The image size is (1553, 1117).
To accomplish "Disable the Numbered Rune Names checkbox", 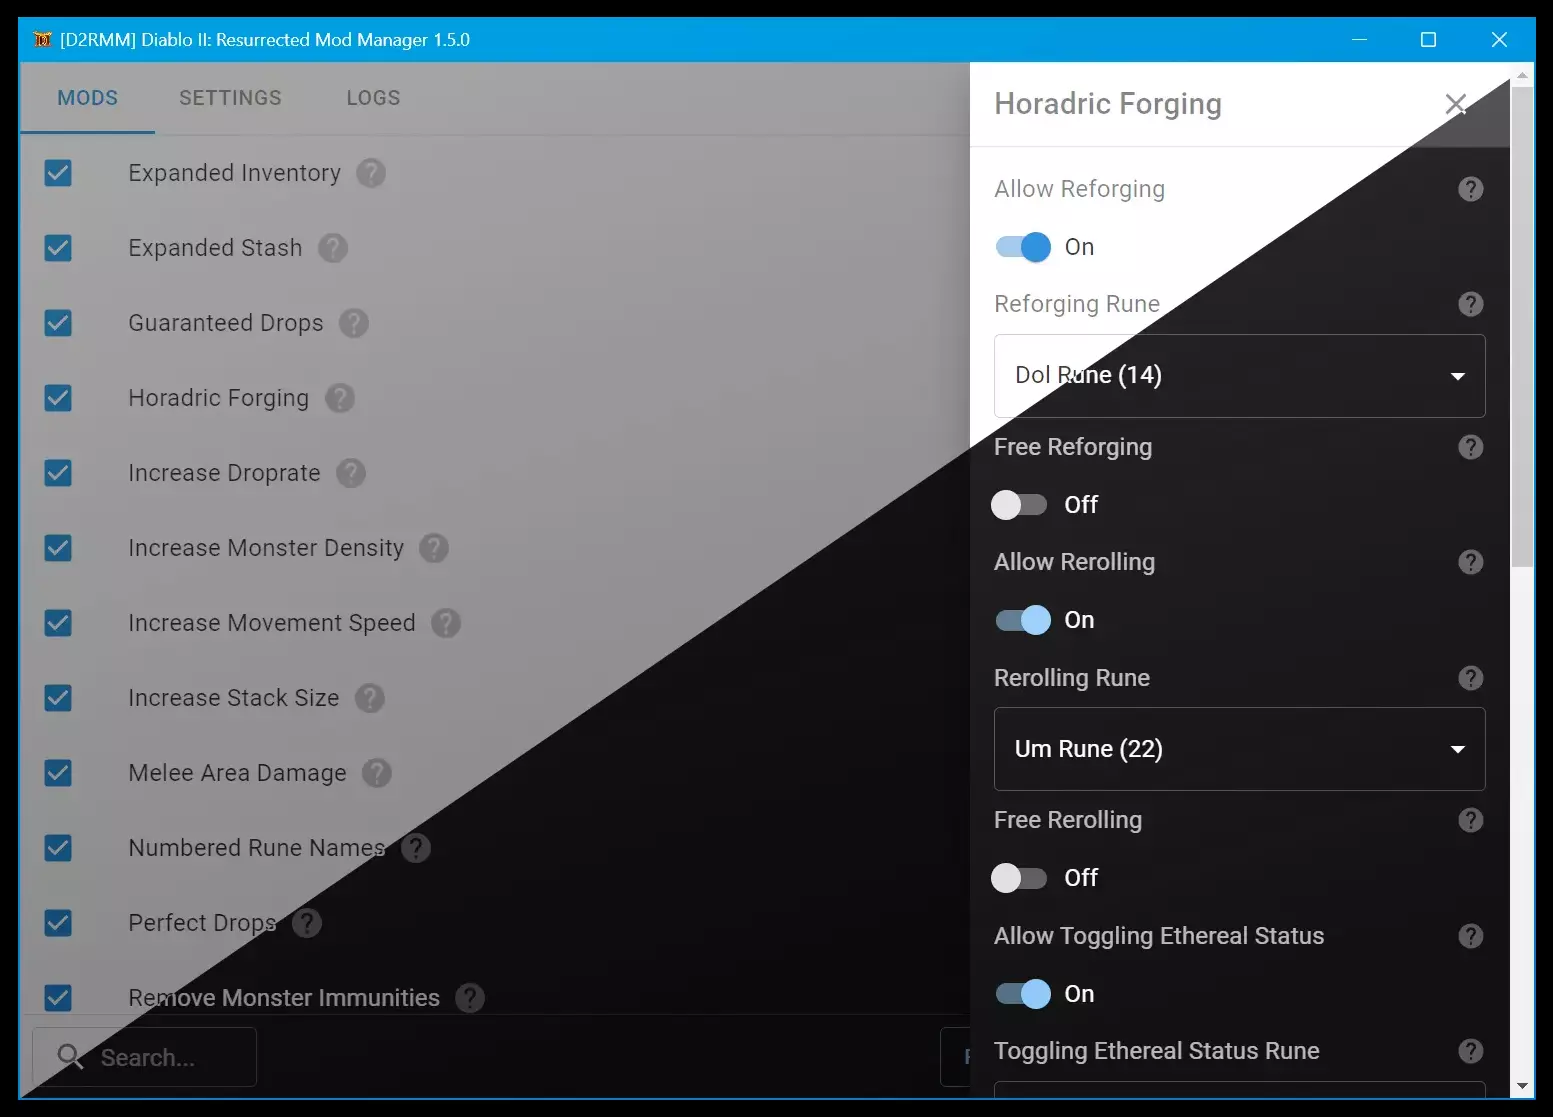I will (58, 848).
